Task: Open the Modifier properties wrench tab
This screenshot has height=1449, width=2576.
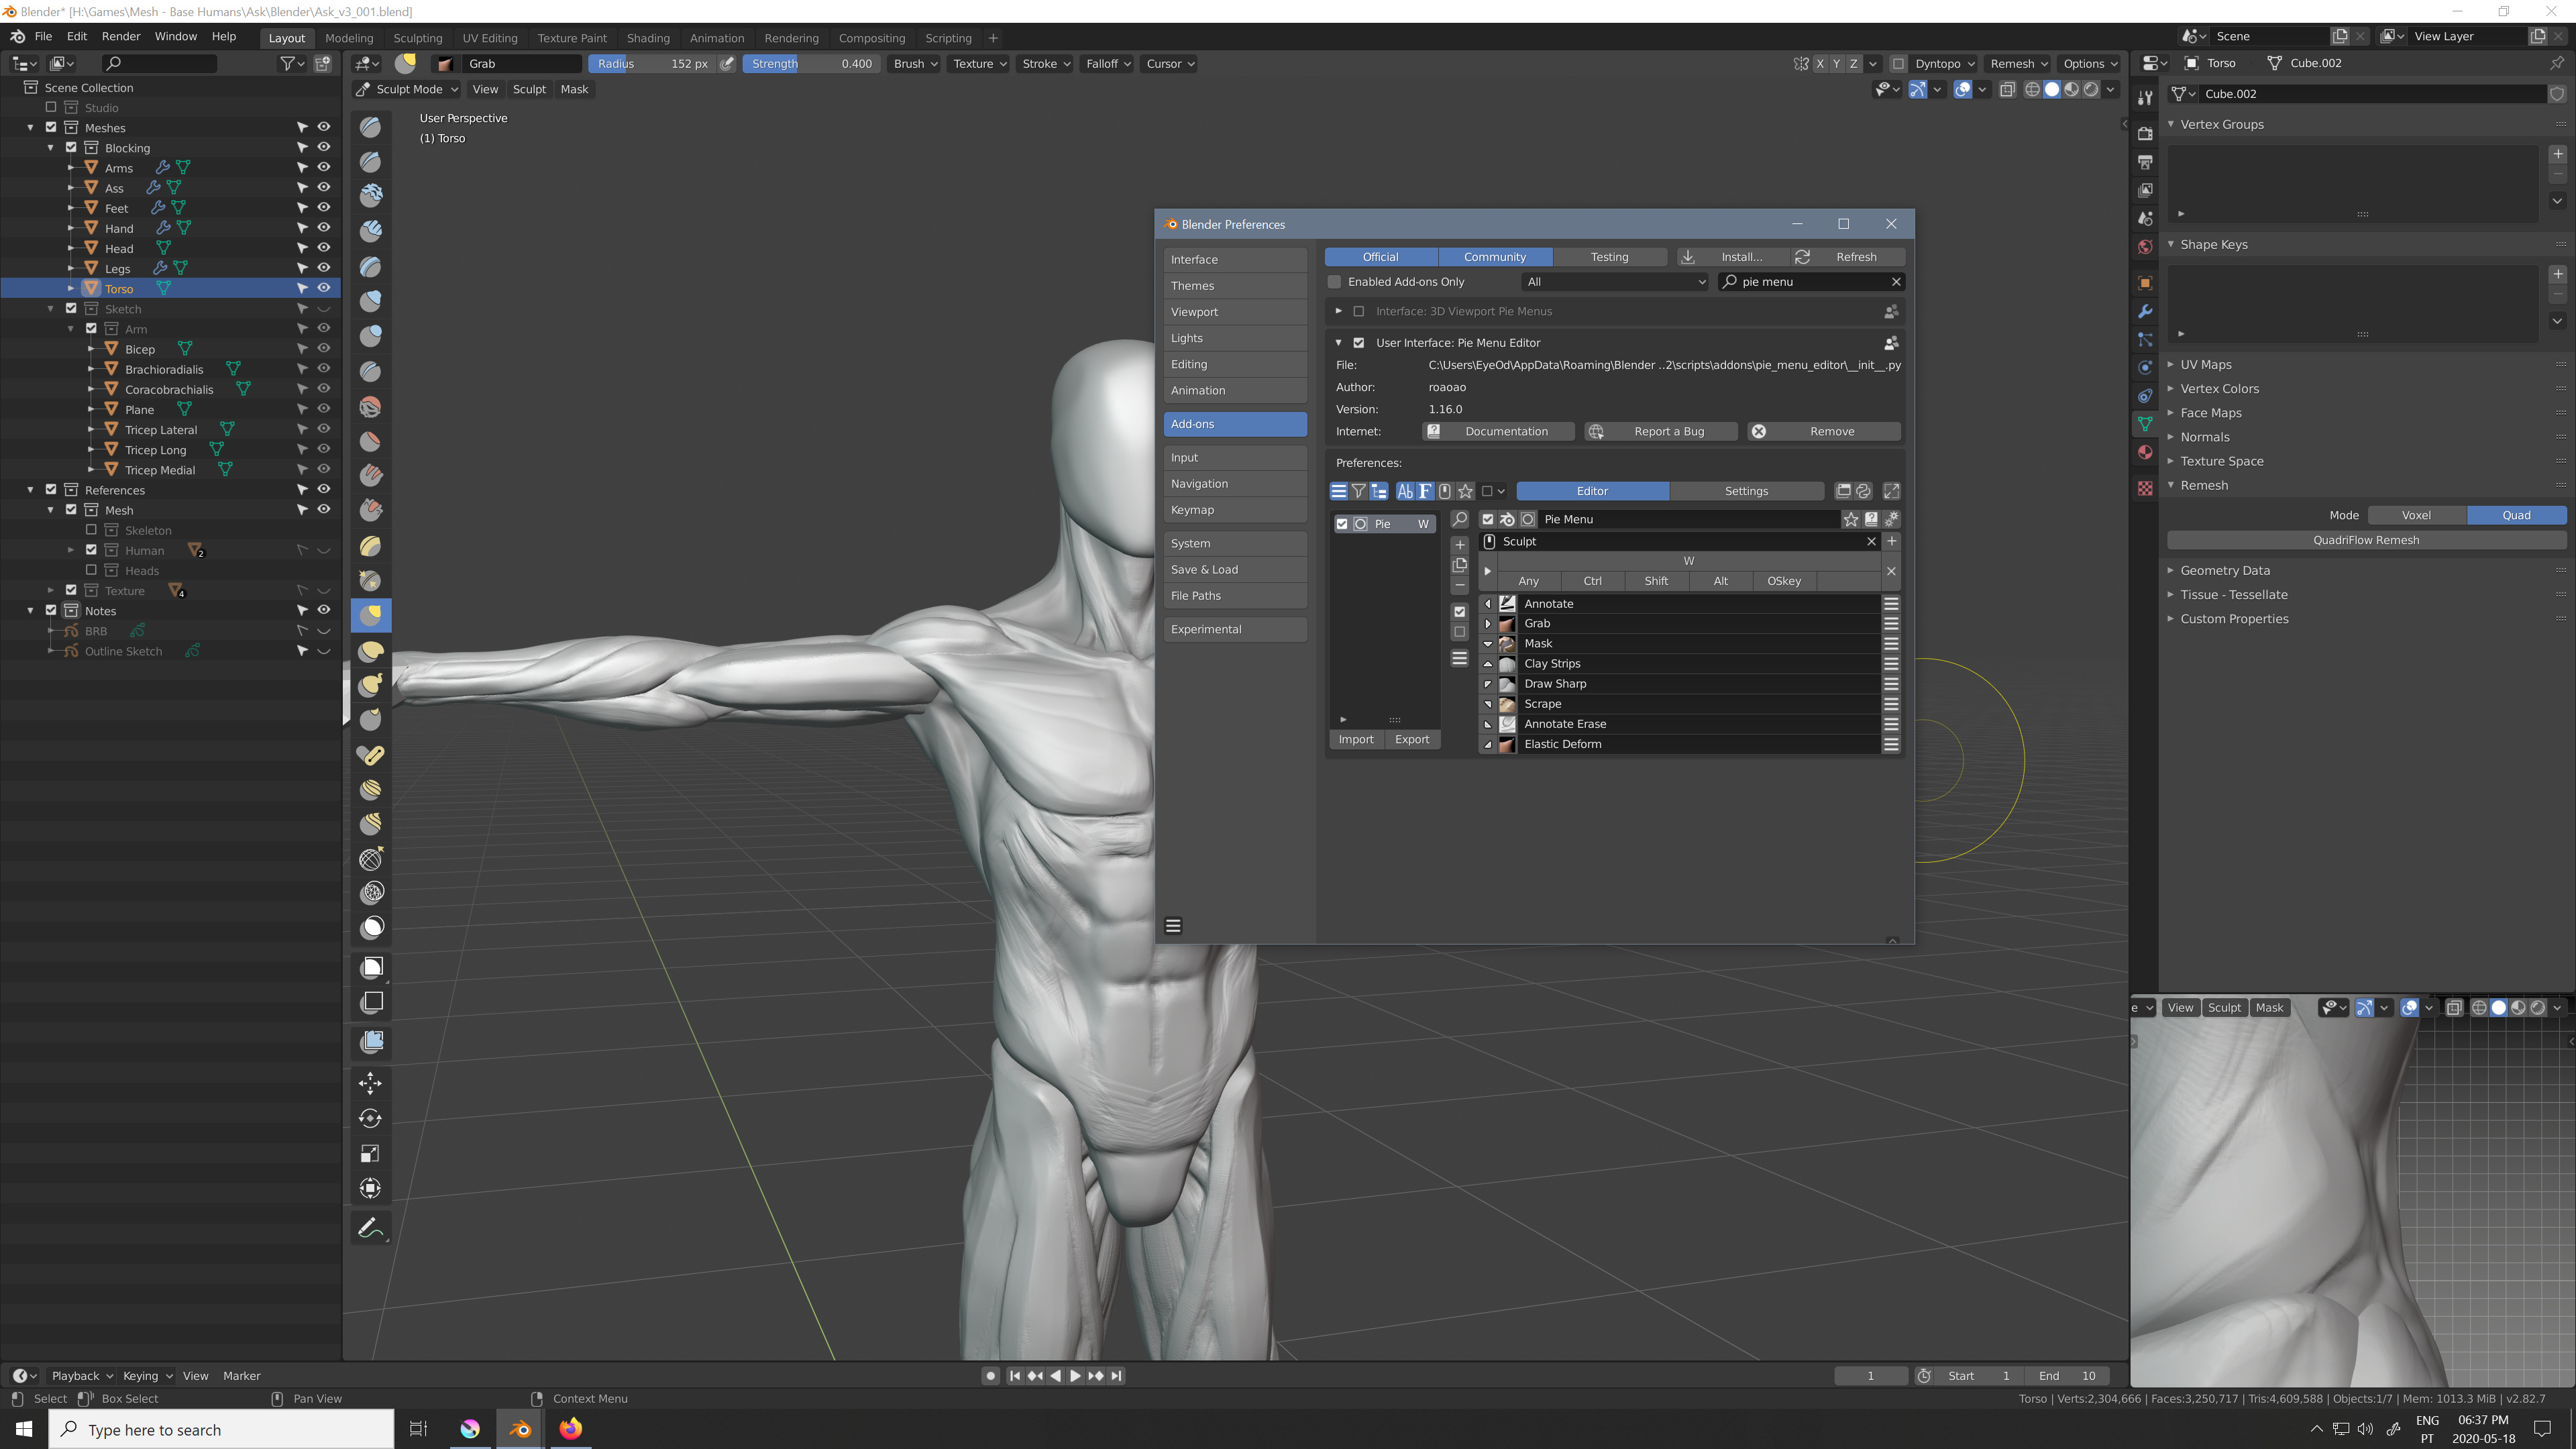Action: (x=2145, y=312)
